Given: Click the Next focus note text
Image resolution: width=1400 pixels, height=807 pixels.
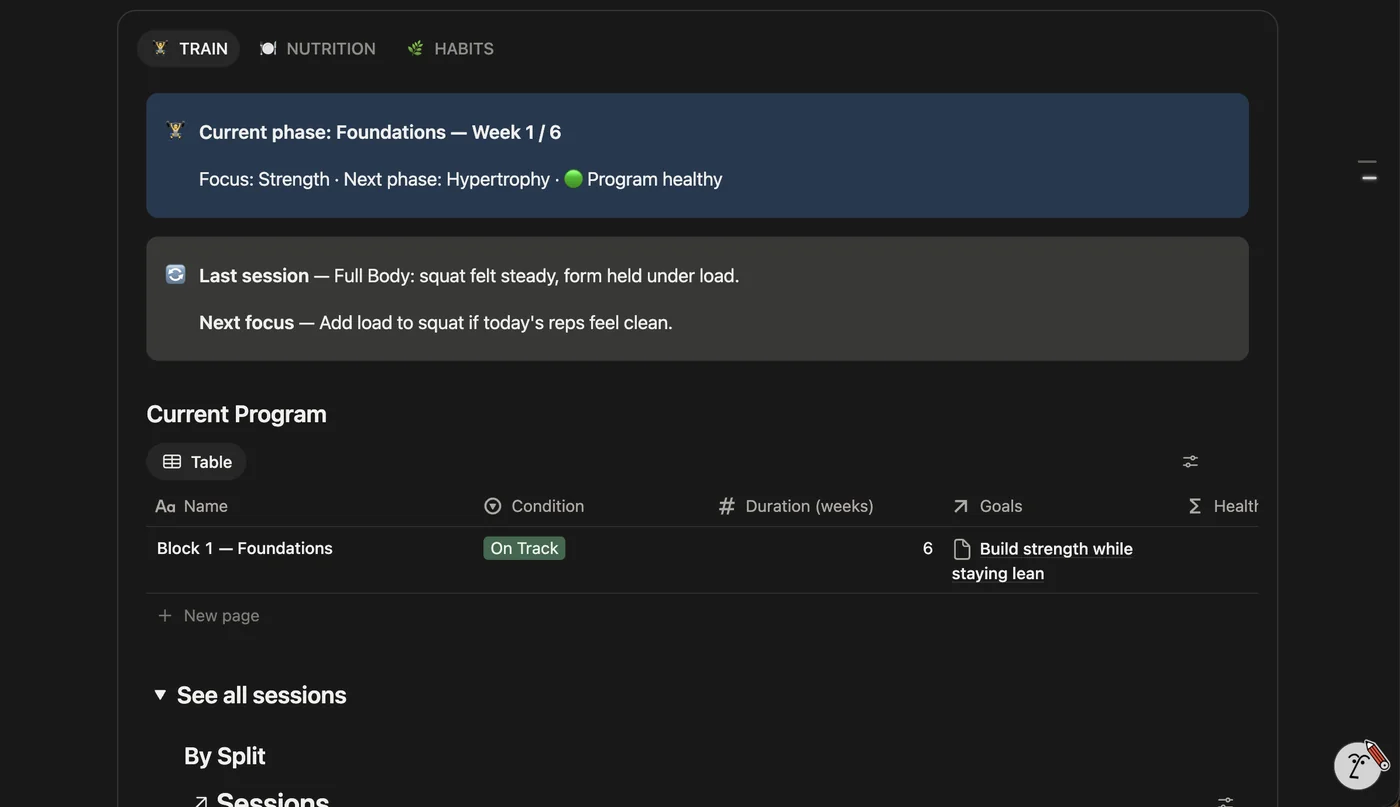Looking at the screenshot, I should [x=436, y=322].
